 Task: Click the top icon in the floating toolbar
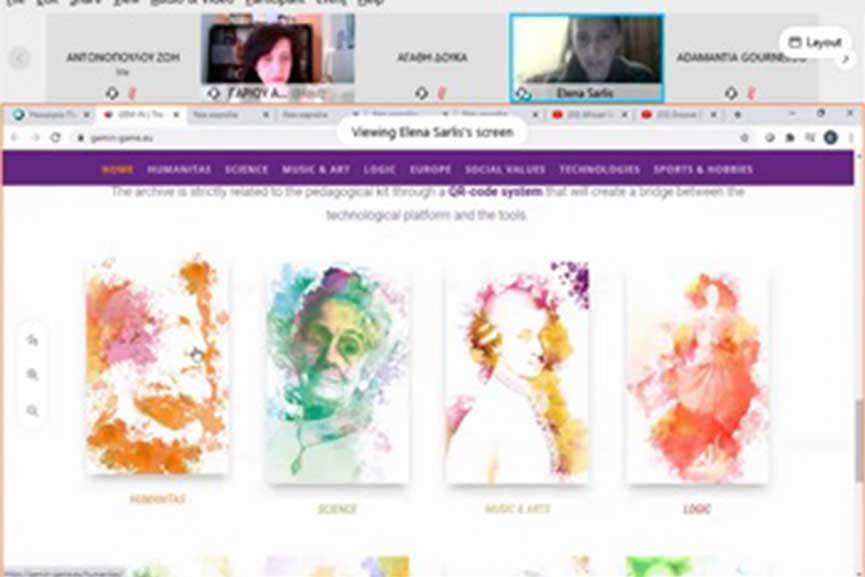coord(33,340)
